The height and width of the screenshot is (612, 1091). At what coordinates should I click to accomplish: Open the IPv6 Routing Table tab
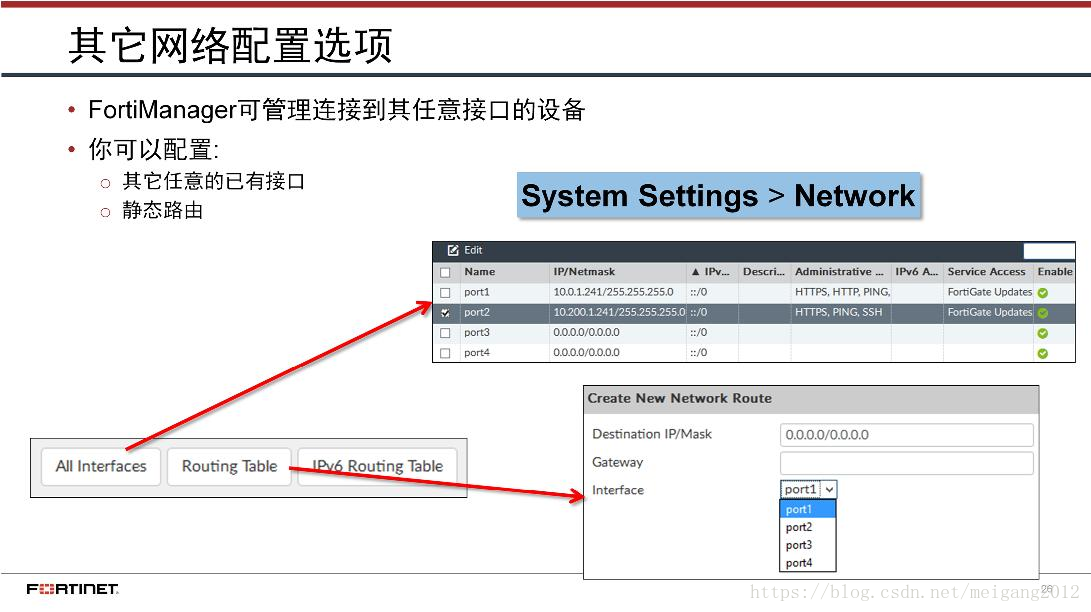click(378, 467)
